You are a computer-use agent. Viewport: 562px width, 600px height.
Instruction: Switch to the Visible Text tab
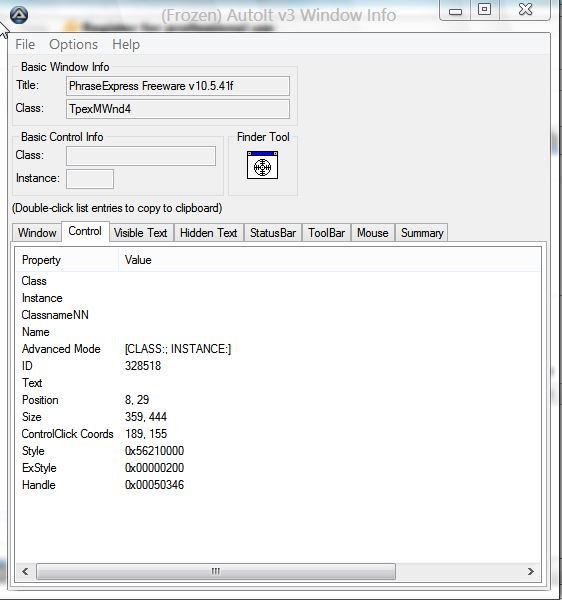coord(140,233)
